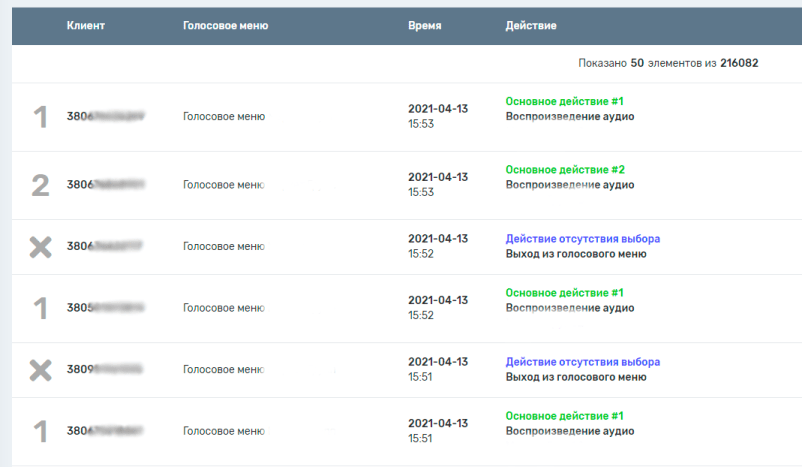Click the digit 1 icon in the 15:53 row
The height and width of the screenshot is (467, 802).
(40, 117)
